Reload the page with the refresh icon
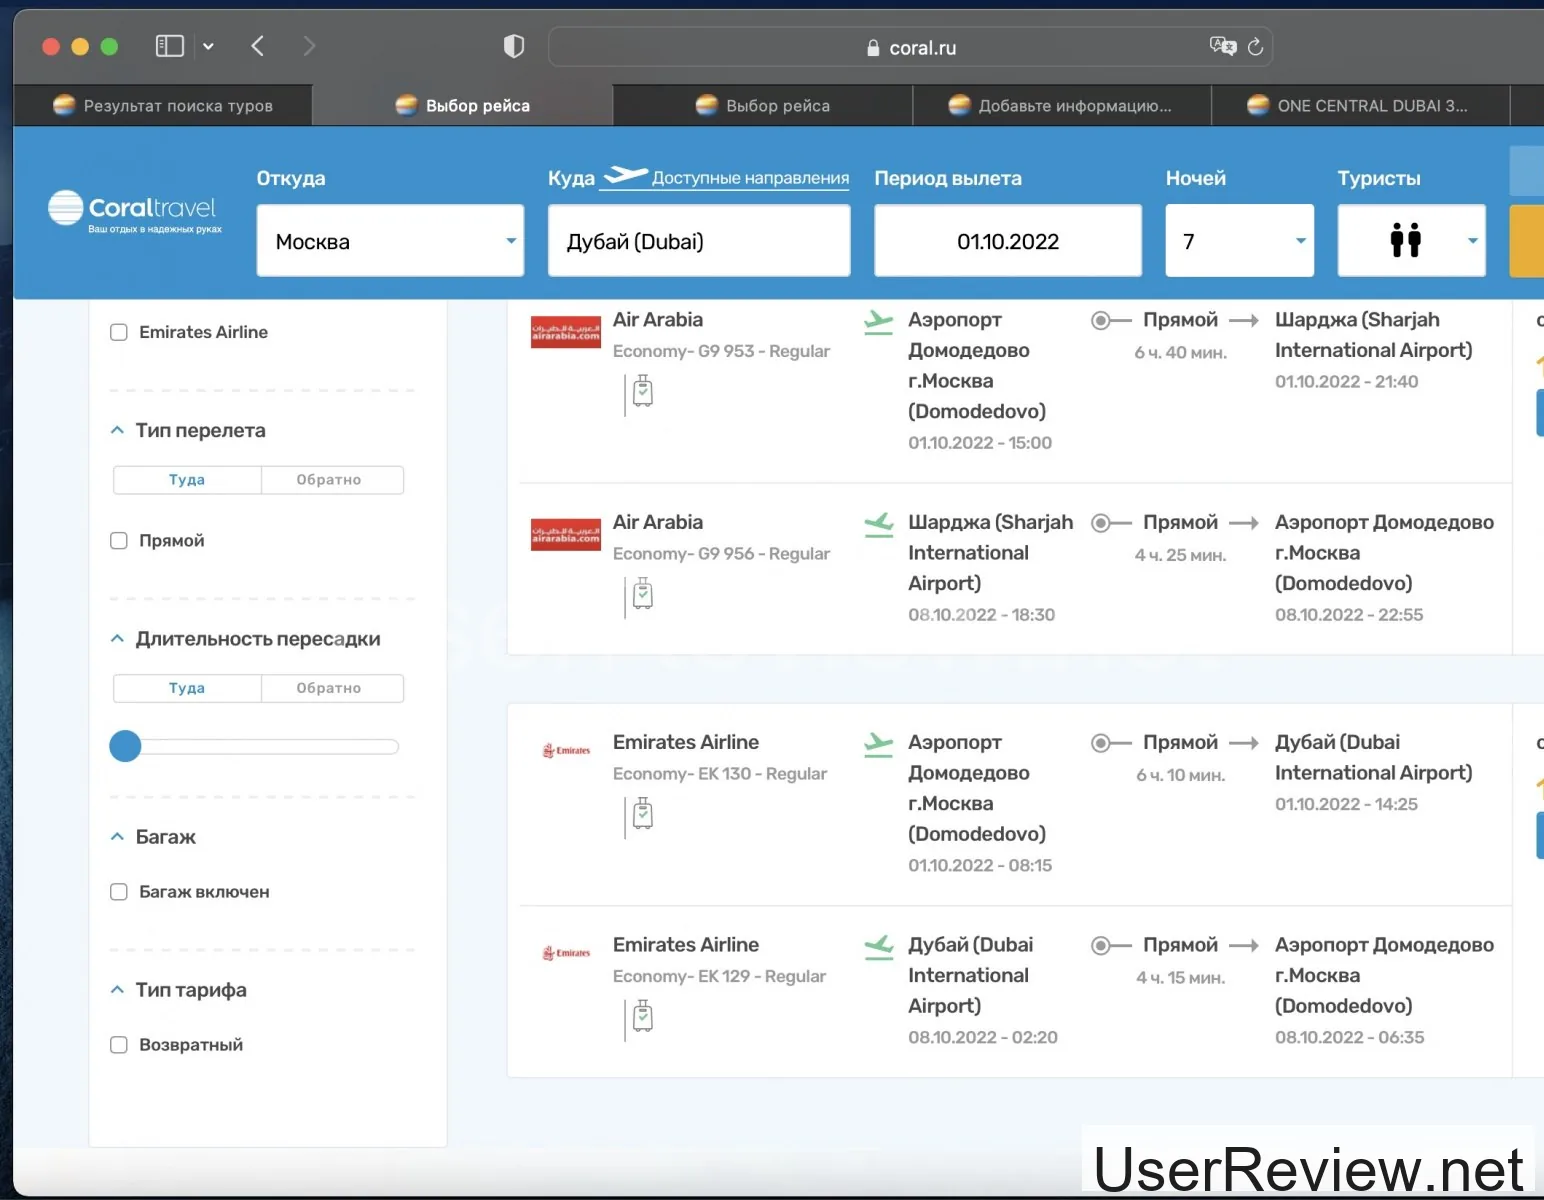 pos(1256,47)
